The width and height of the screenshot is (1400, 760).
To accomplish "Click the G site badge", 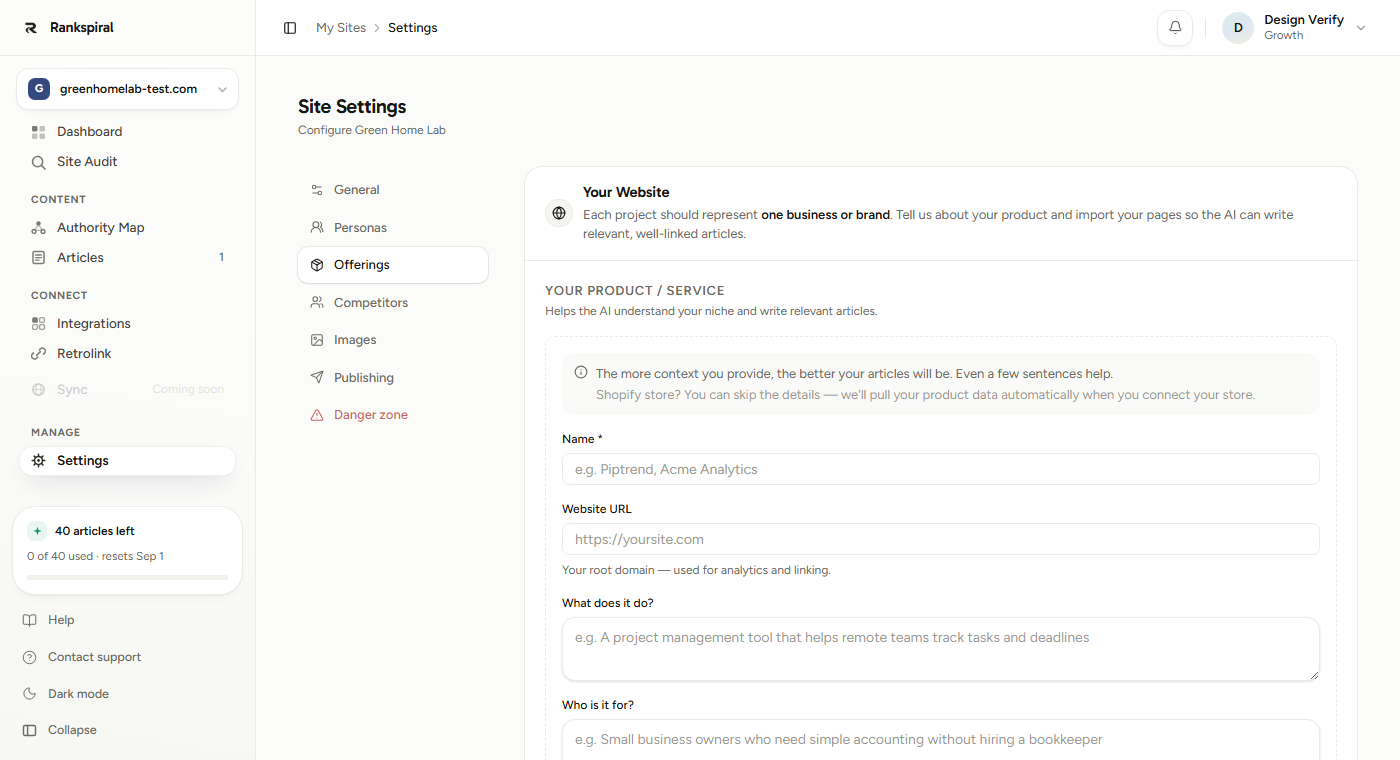I will click(39, 89).
